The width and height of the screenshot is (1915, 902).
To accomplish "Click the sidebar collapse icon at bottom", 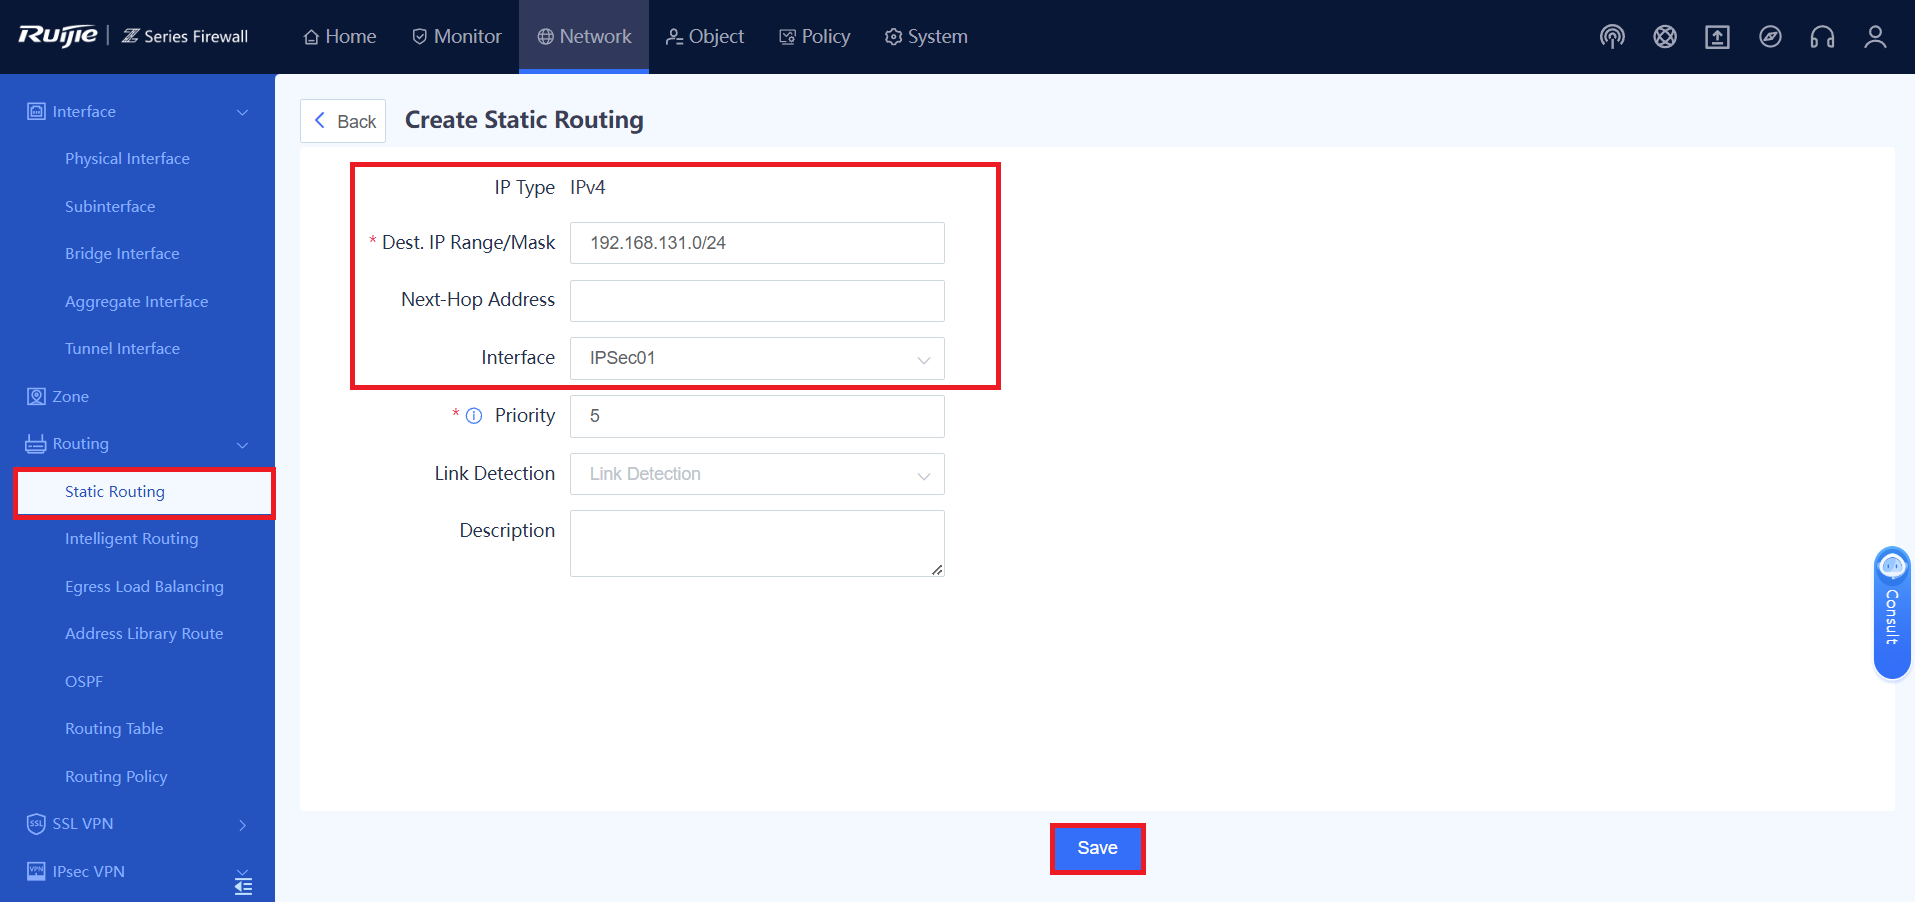I will tap(243, 885).
